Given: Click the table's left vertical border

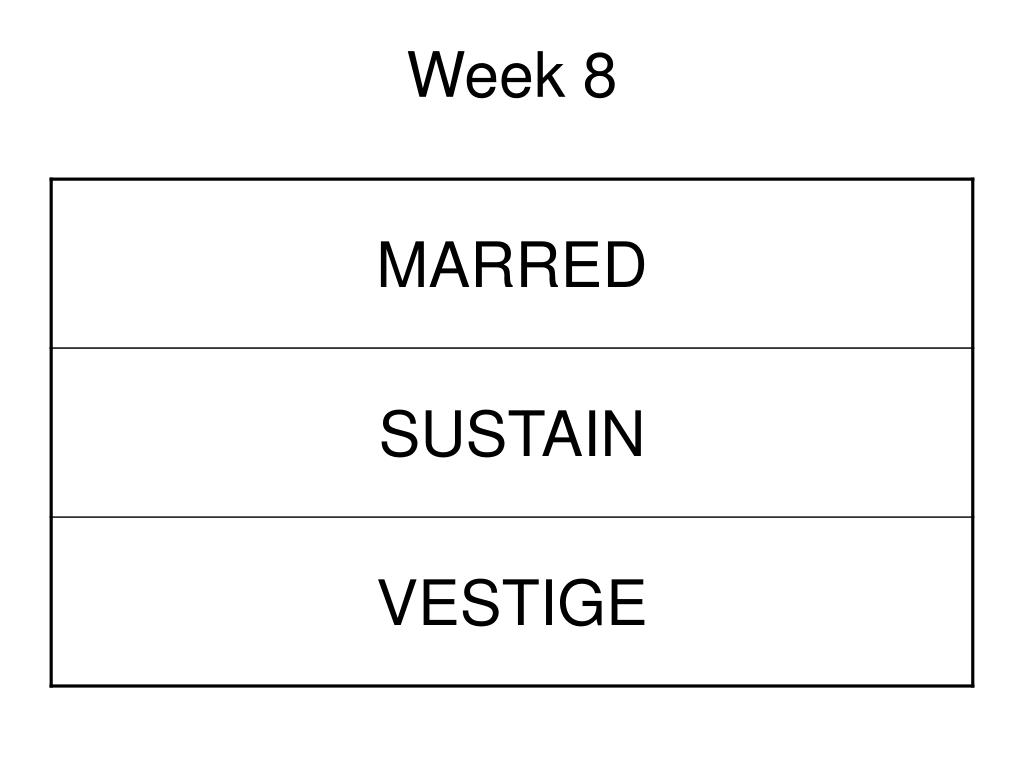Looking at the screenshot, I should tap(52, 432).
